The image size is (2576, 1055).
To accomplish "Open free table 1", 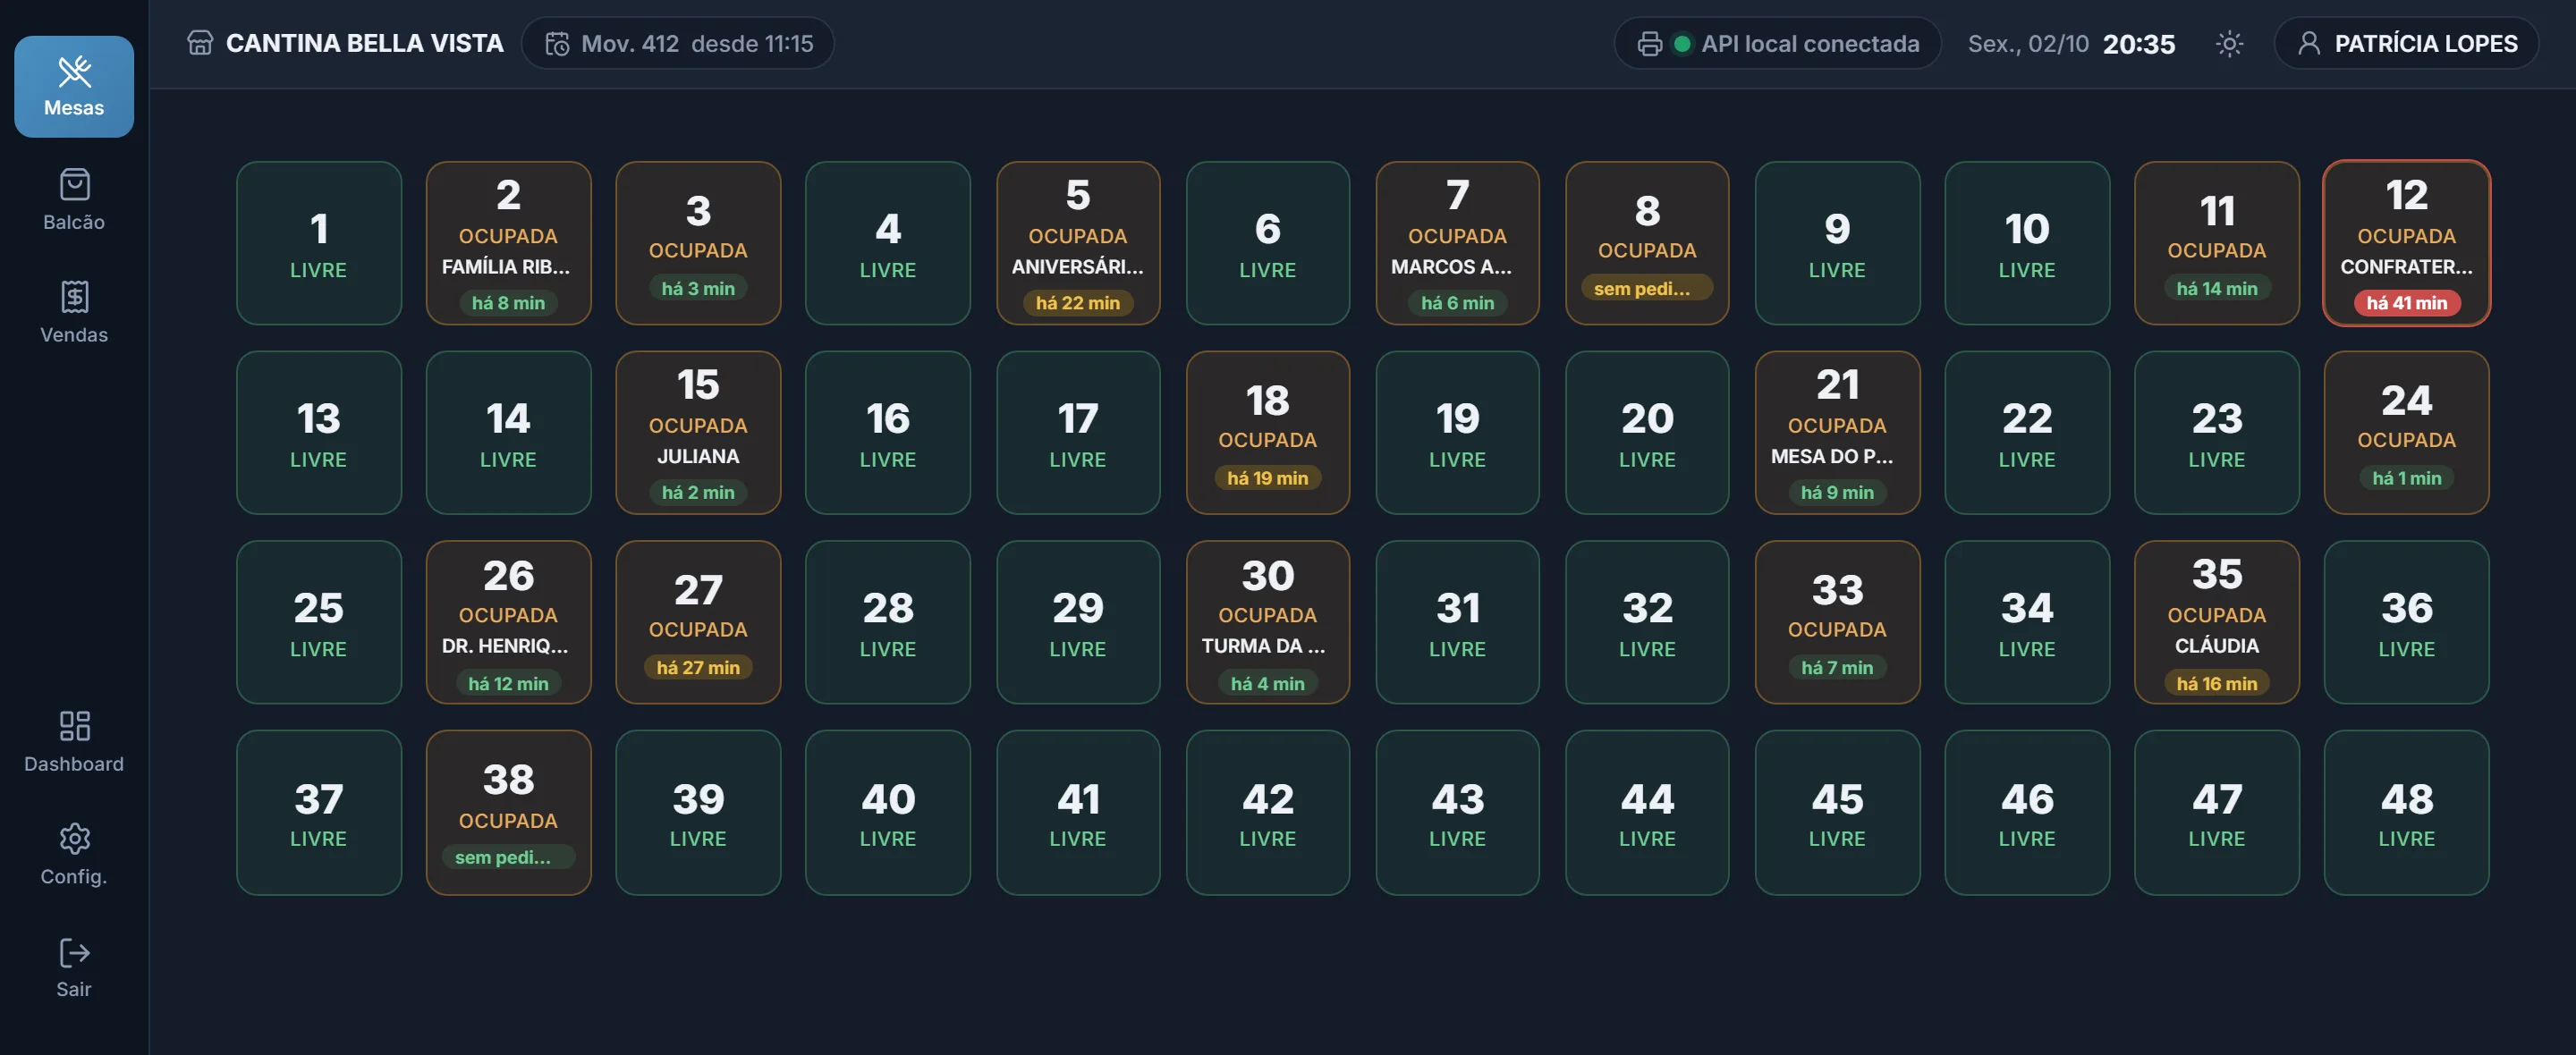I will coord(319,243).
